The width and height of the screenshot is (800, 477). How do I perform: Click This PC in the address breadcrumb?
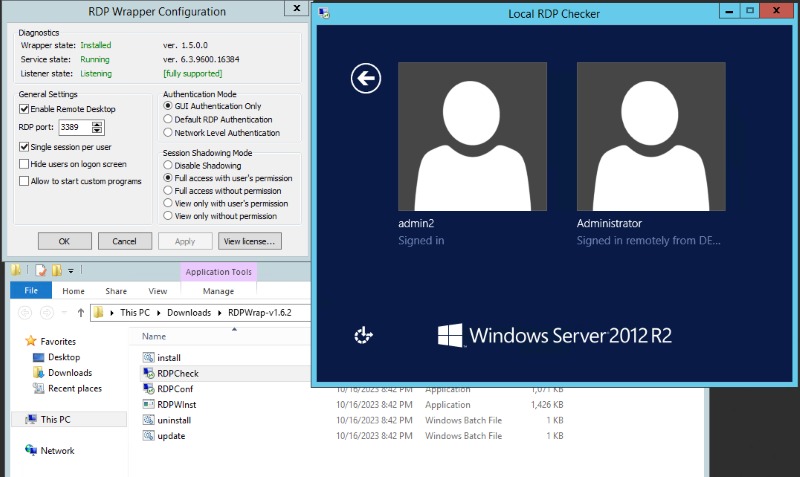135,313
